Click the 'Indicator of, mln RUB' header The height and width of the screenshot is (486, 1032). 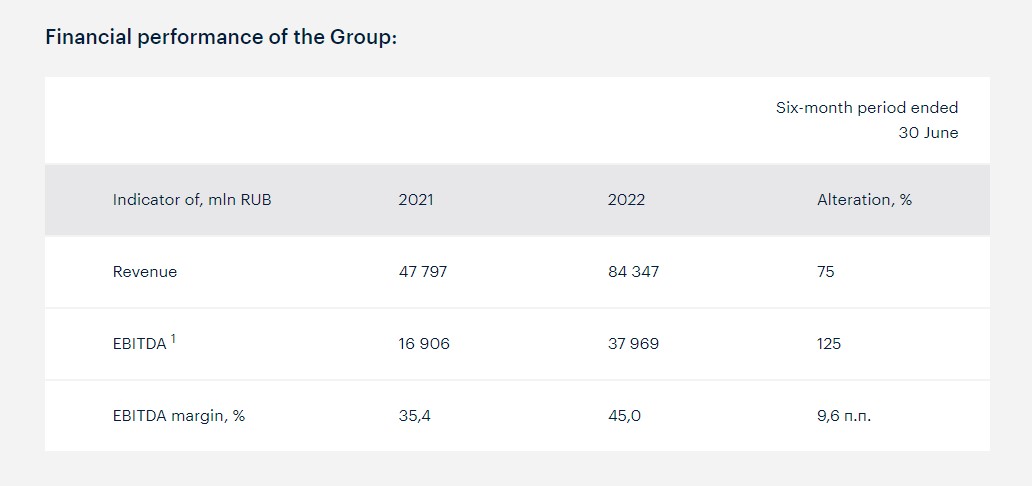(192, 200)
